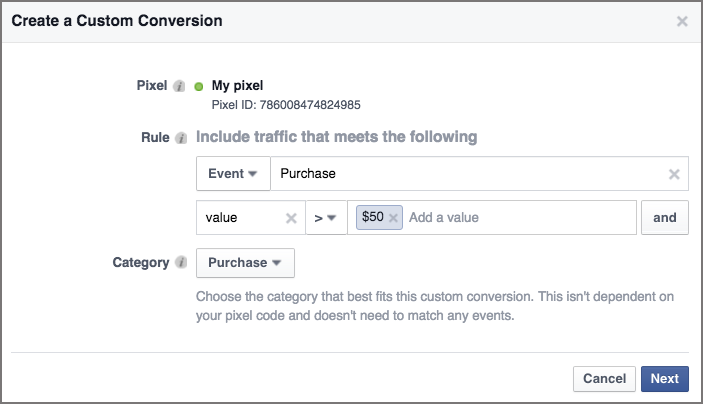The image size is (703, 404).
Task: Select the $50 value token
Action: tap(372, 218)
